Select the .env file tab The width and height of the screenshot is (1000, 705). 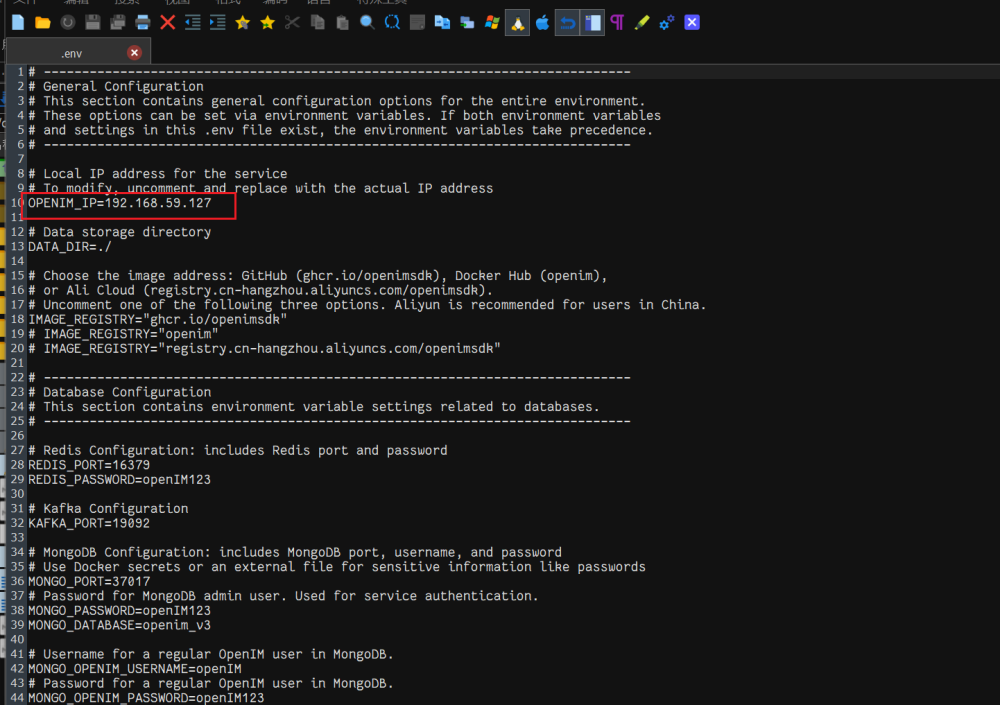click(72, 53)
